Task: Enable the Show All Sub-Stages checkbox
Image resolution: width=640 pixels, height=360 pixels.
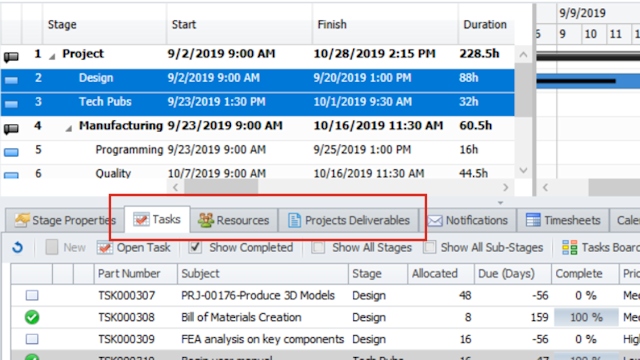Action: click(429, 247)
